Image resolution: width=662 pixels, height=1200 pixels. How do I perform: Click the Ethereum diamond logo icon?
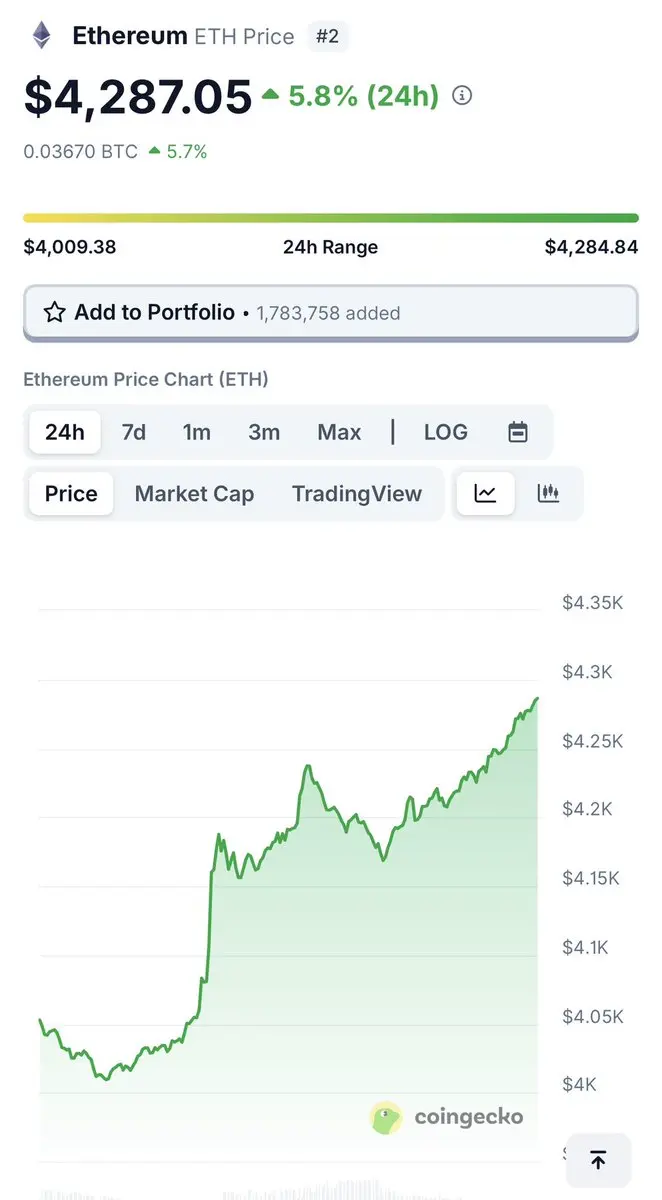coord(42,37)
